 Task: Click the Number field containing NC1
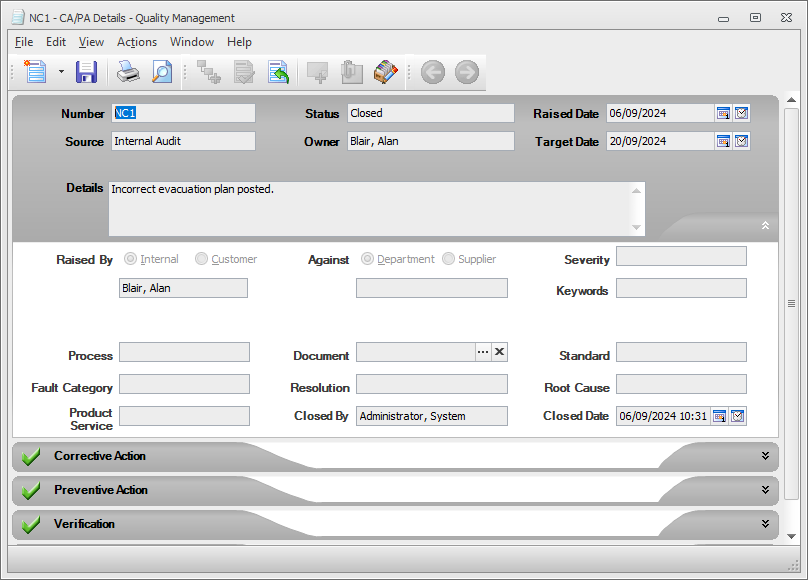point(183,113)
